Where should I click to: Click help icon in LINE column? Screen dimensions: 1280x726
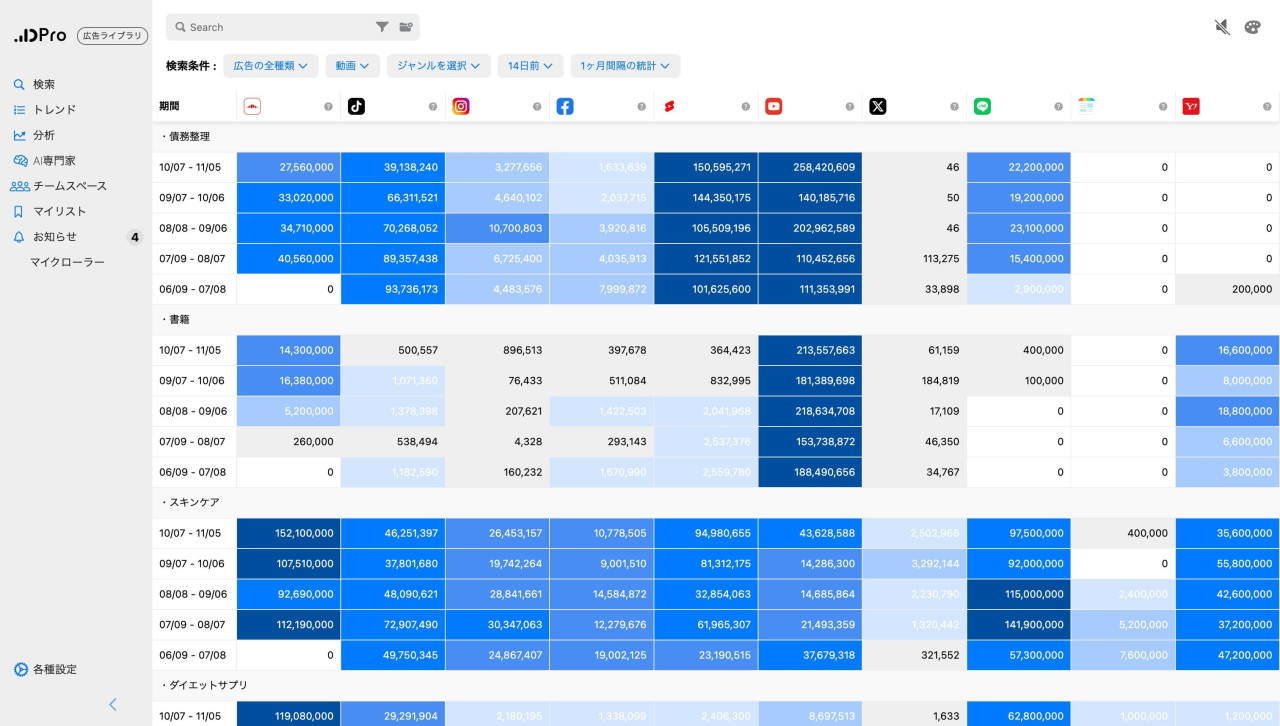pos(1058,107)
